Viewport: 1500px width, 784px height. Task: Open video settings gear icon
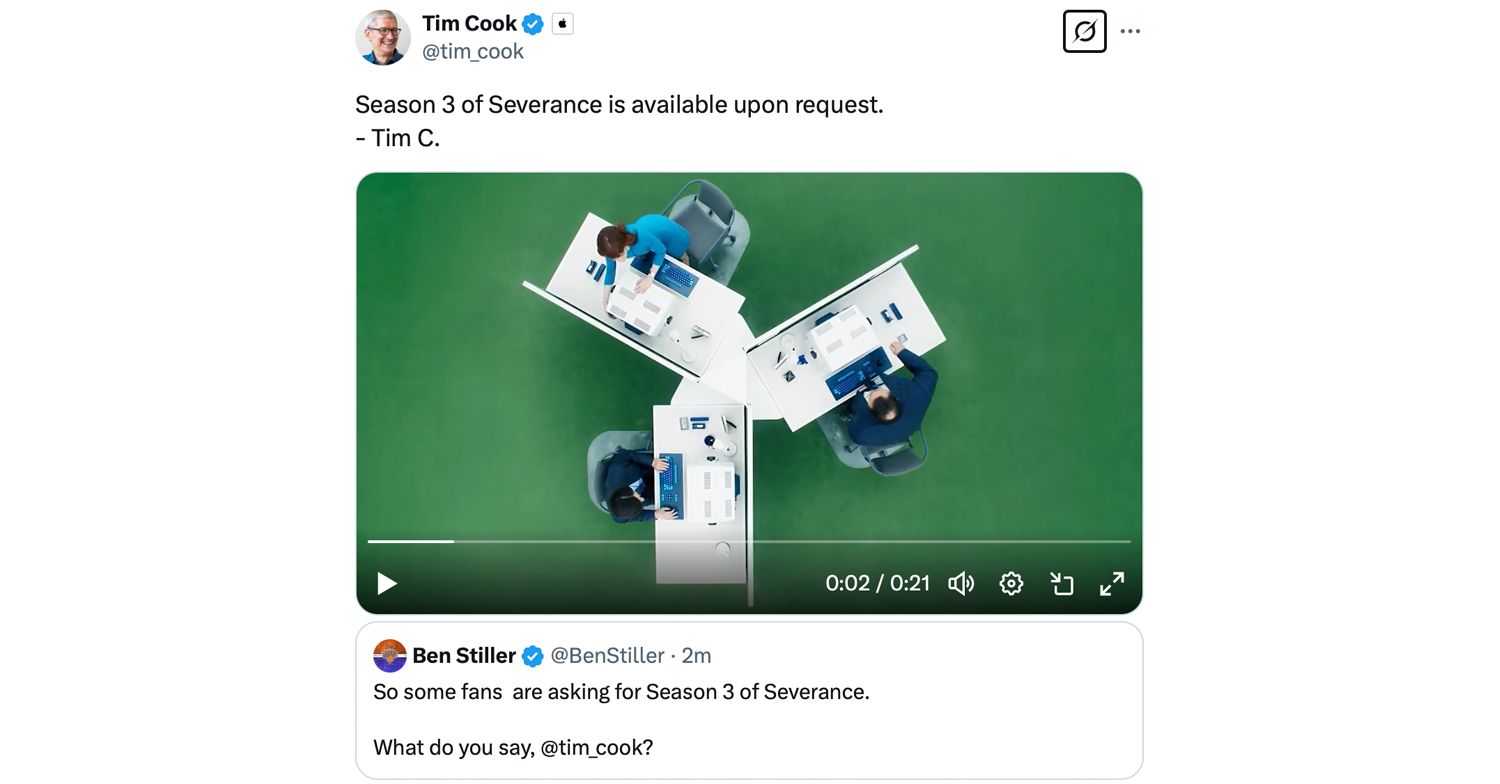[x=1011, y=583]
